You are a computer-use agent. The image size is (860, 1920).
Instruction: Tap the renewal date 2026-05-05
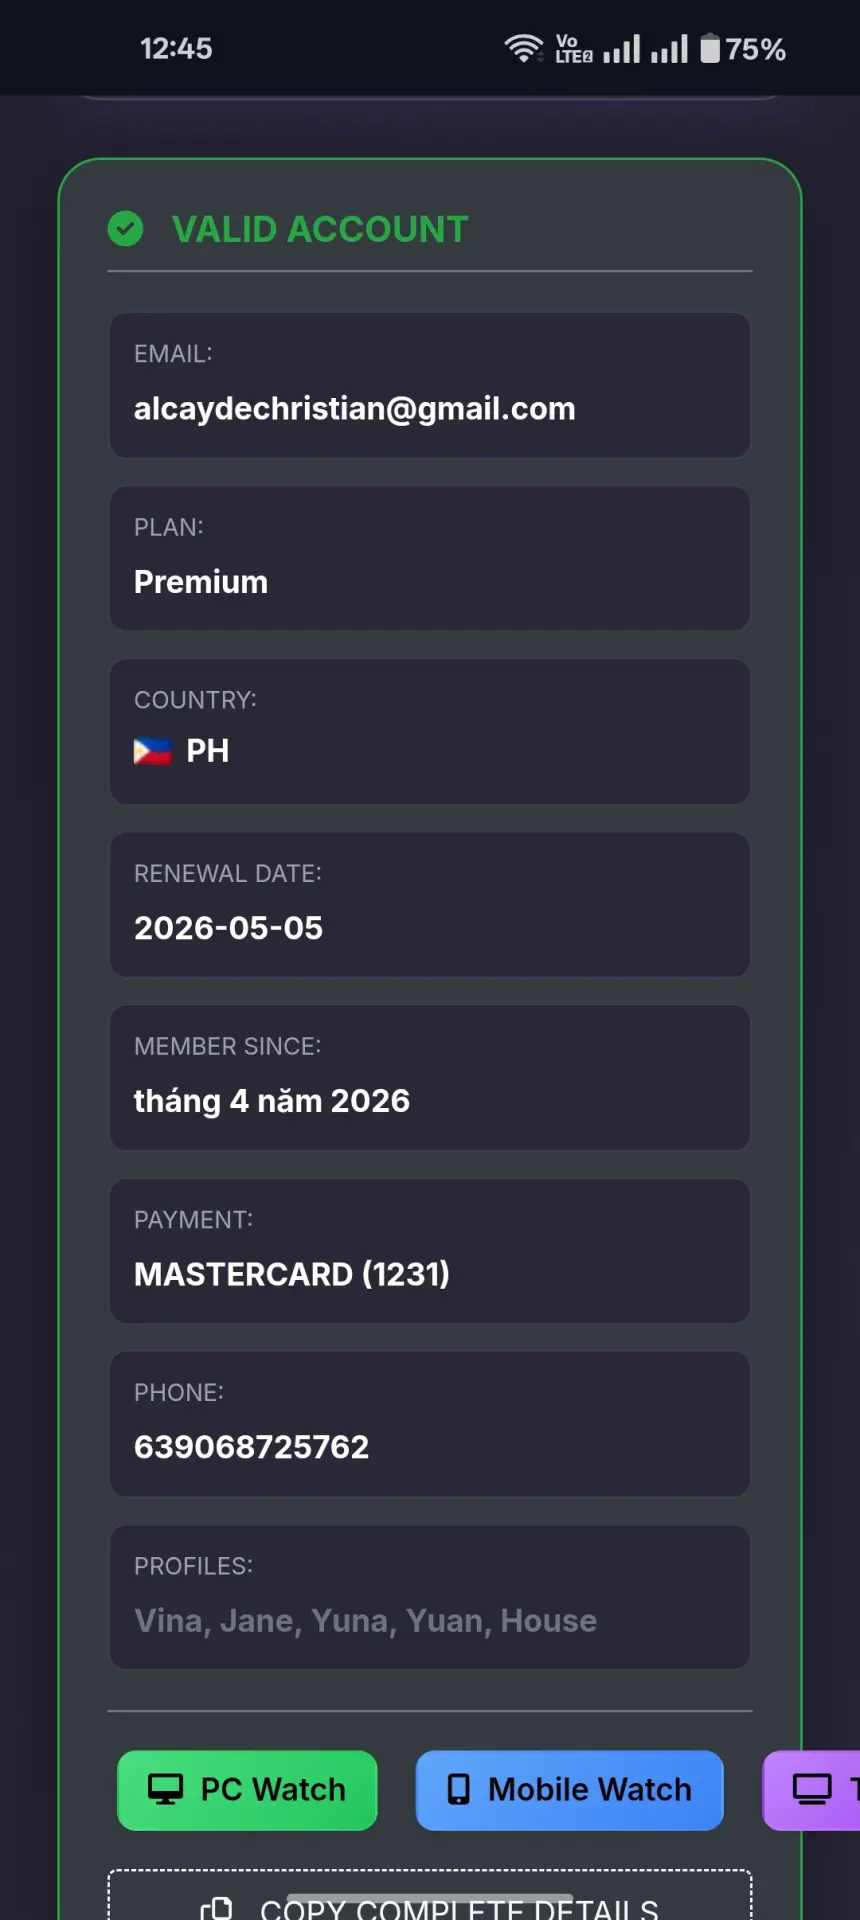pos(229,928)
